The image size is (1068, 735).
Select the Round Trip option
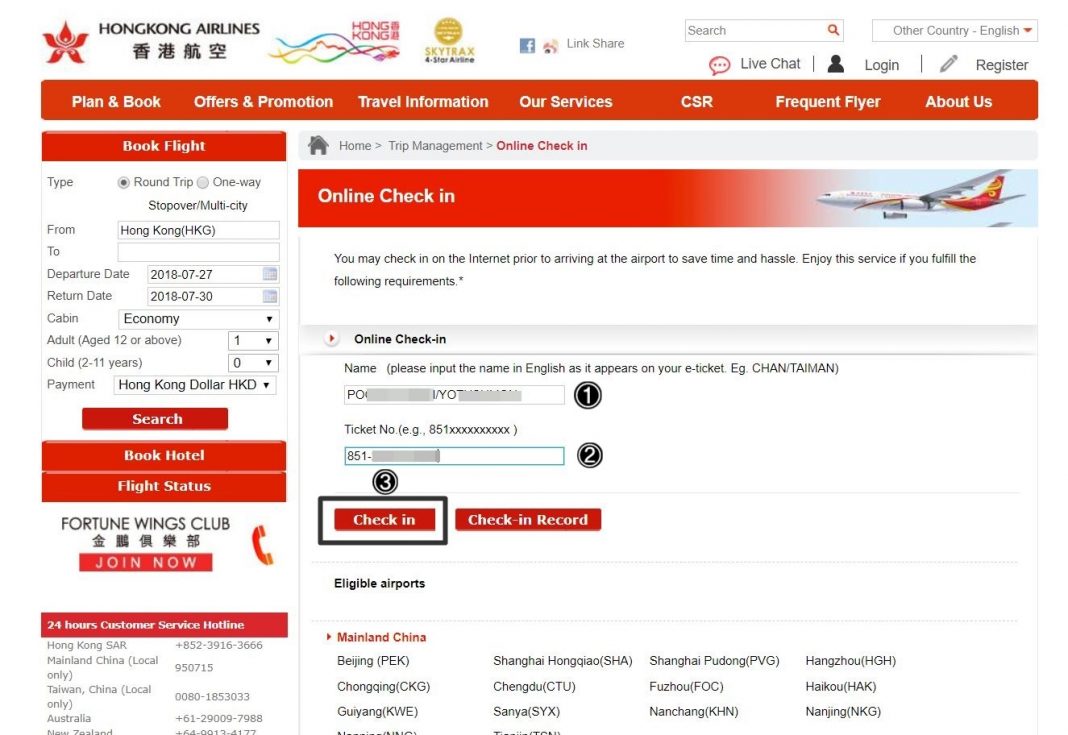123,183
